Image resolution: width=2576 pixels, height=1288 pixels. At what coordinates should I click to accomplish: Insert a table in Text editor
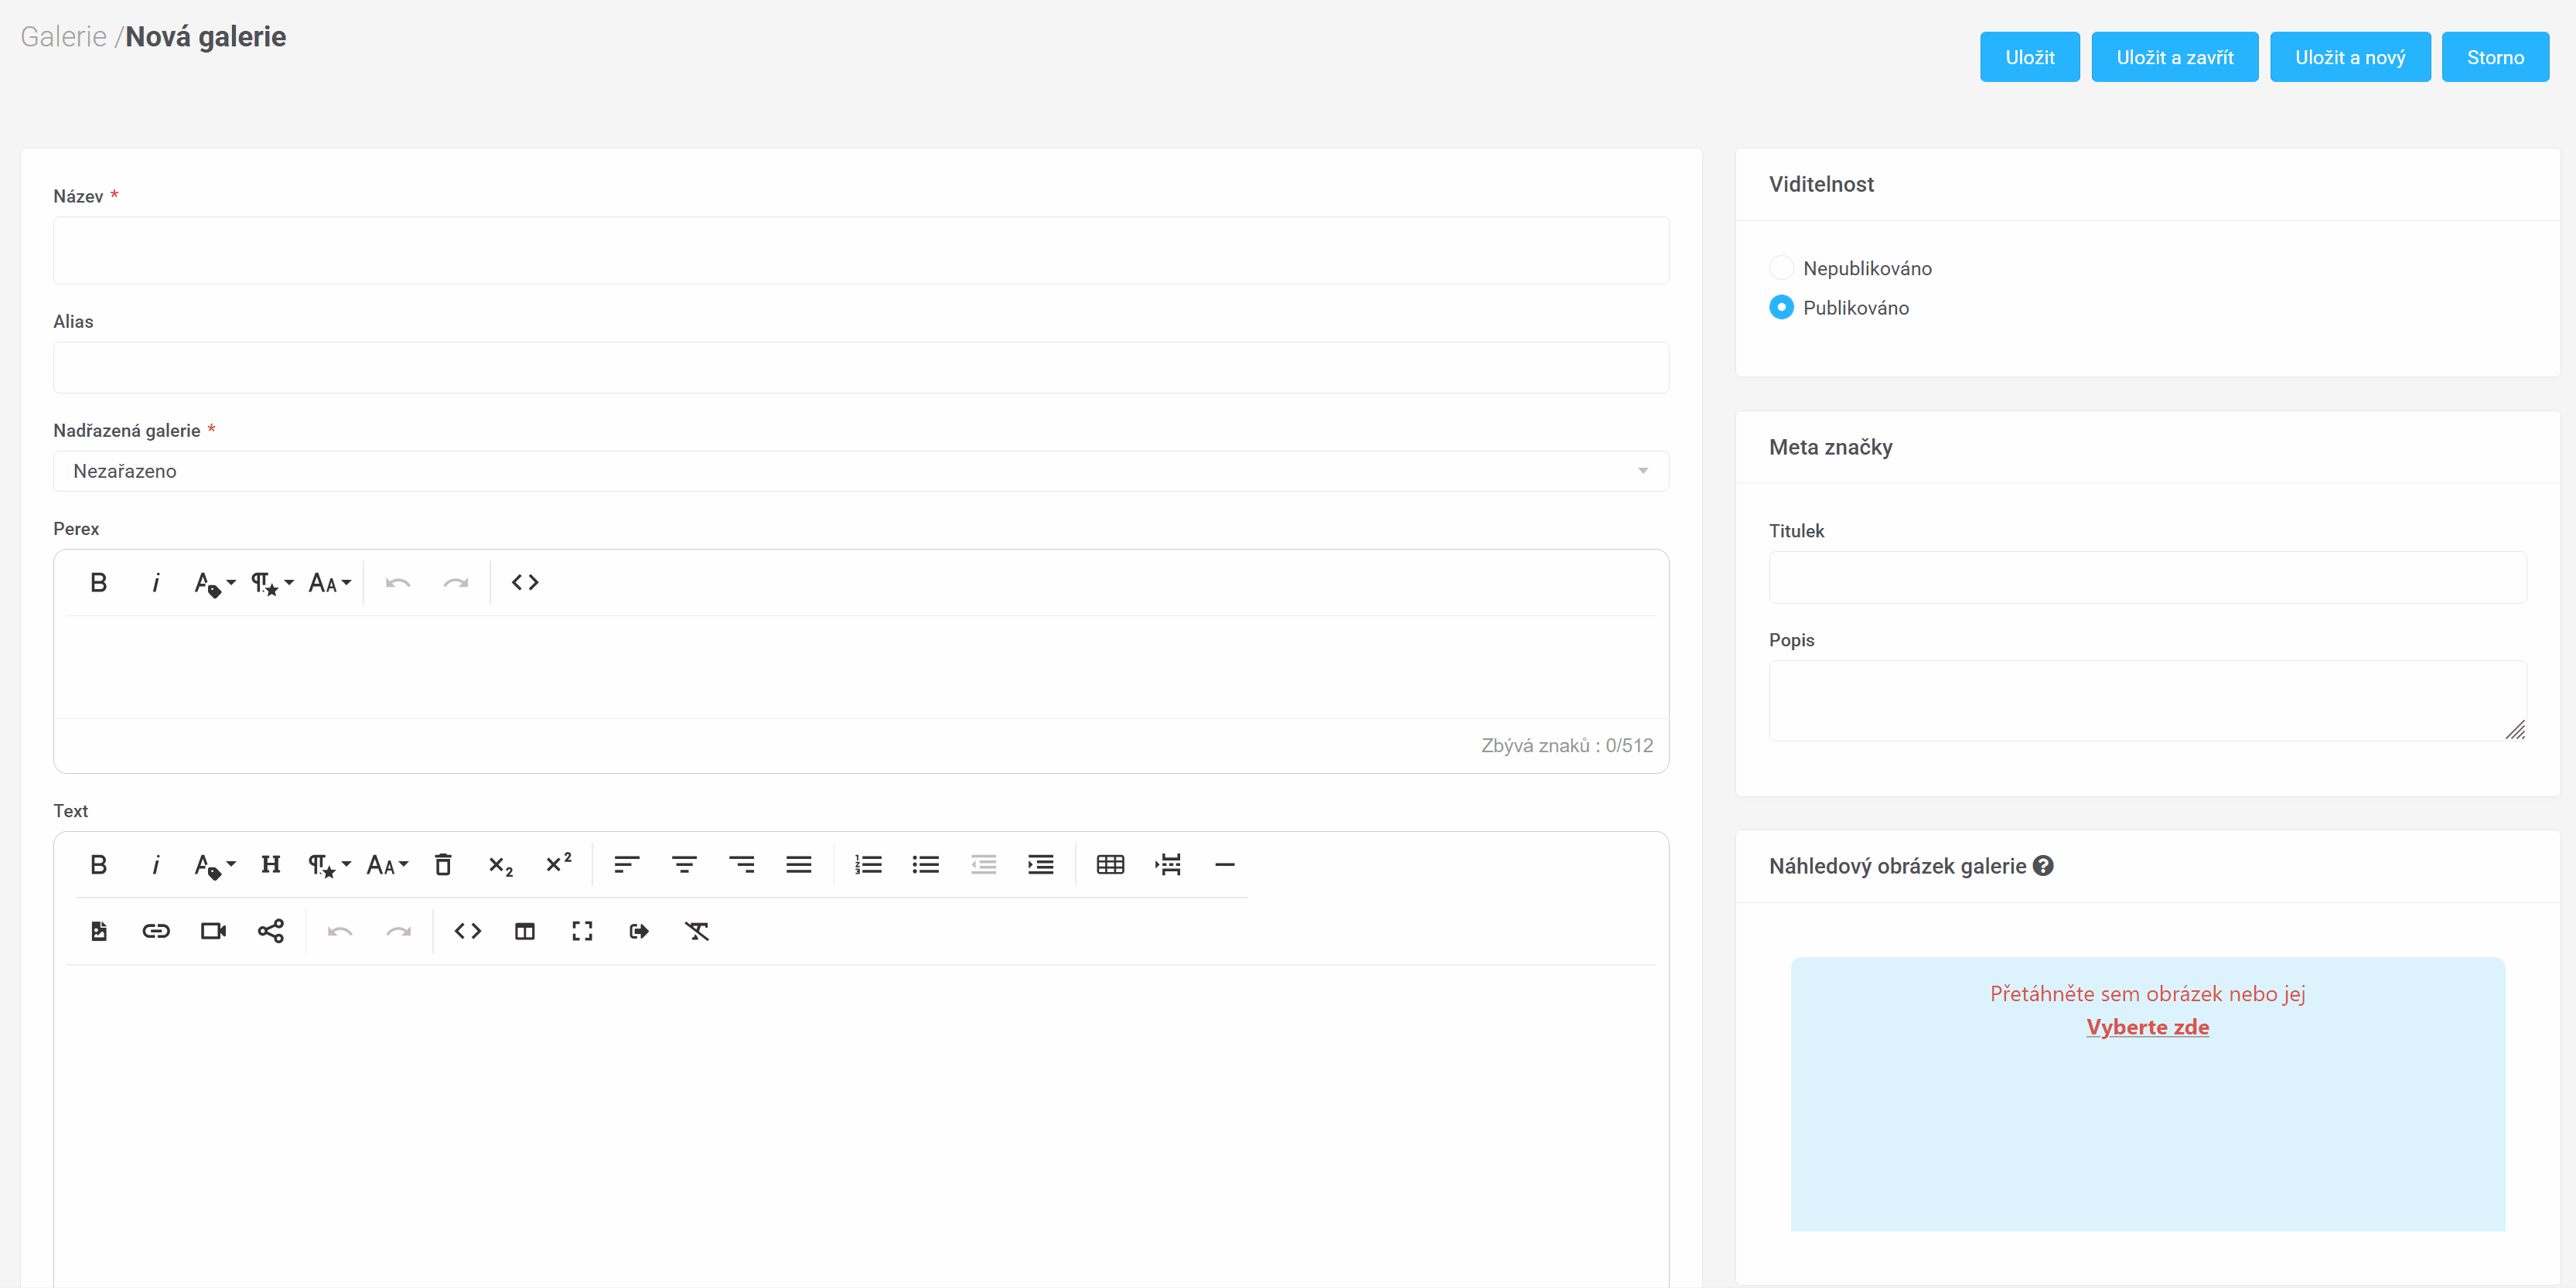[1110, 865]
